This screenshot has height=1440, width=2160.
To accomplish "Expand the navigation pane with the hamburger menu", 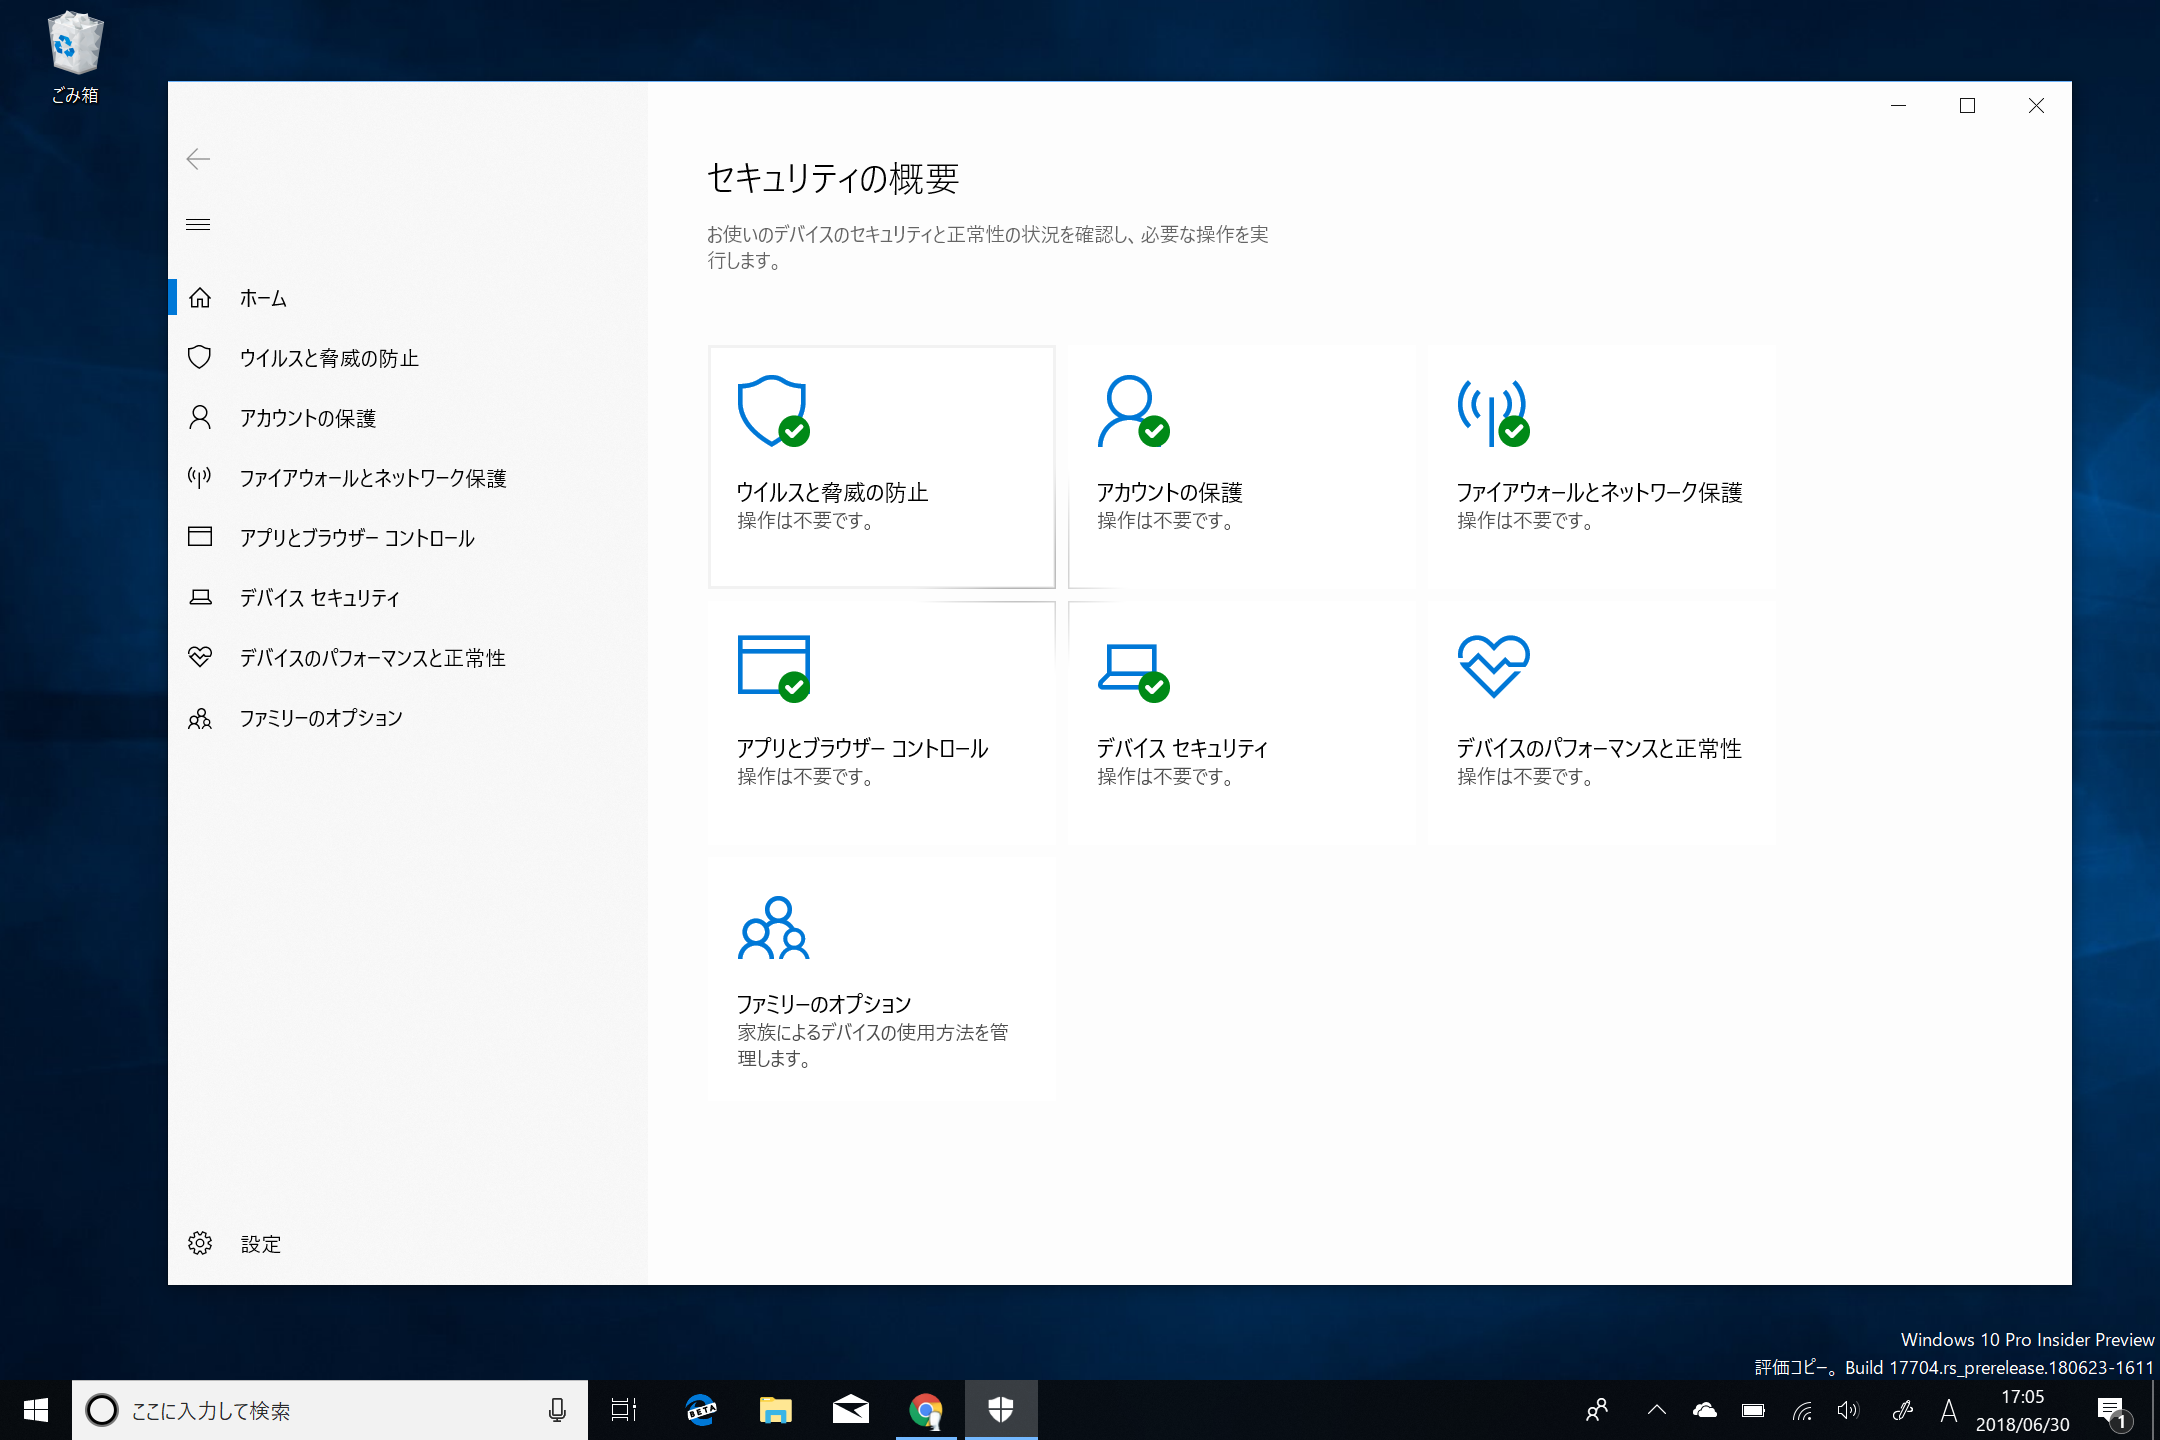I will [198, 224].
